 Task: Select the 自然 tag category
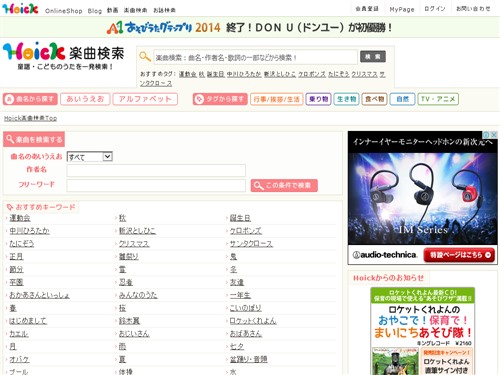pyautogui.click(x=402, y=99)
